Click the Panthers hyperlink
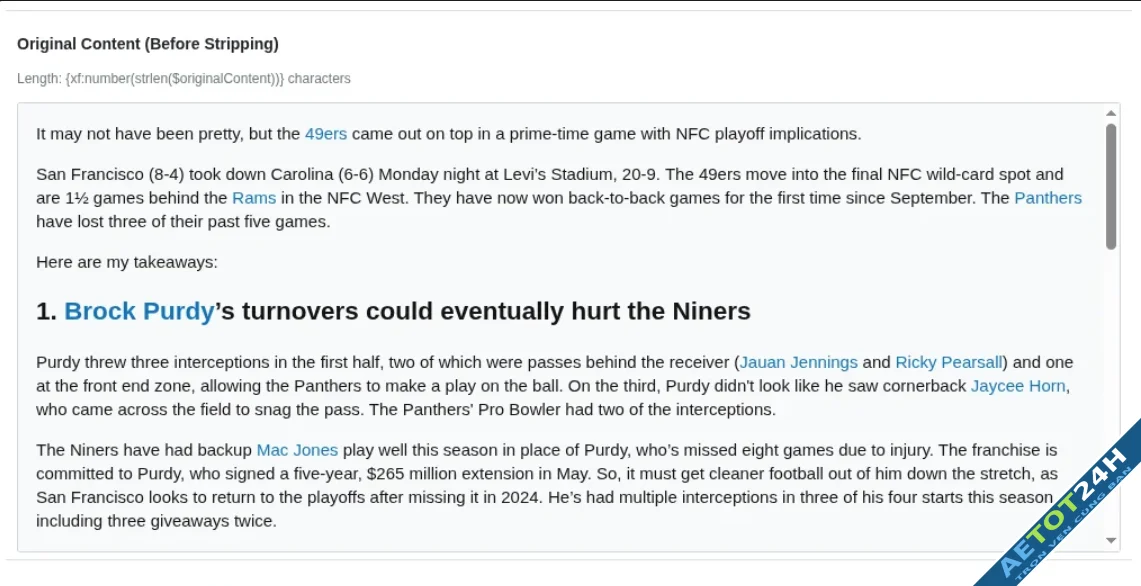This screenshot has width=1141, height=586. pyautogui.click(x=1047, y=197)
